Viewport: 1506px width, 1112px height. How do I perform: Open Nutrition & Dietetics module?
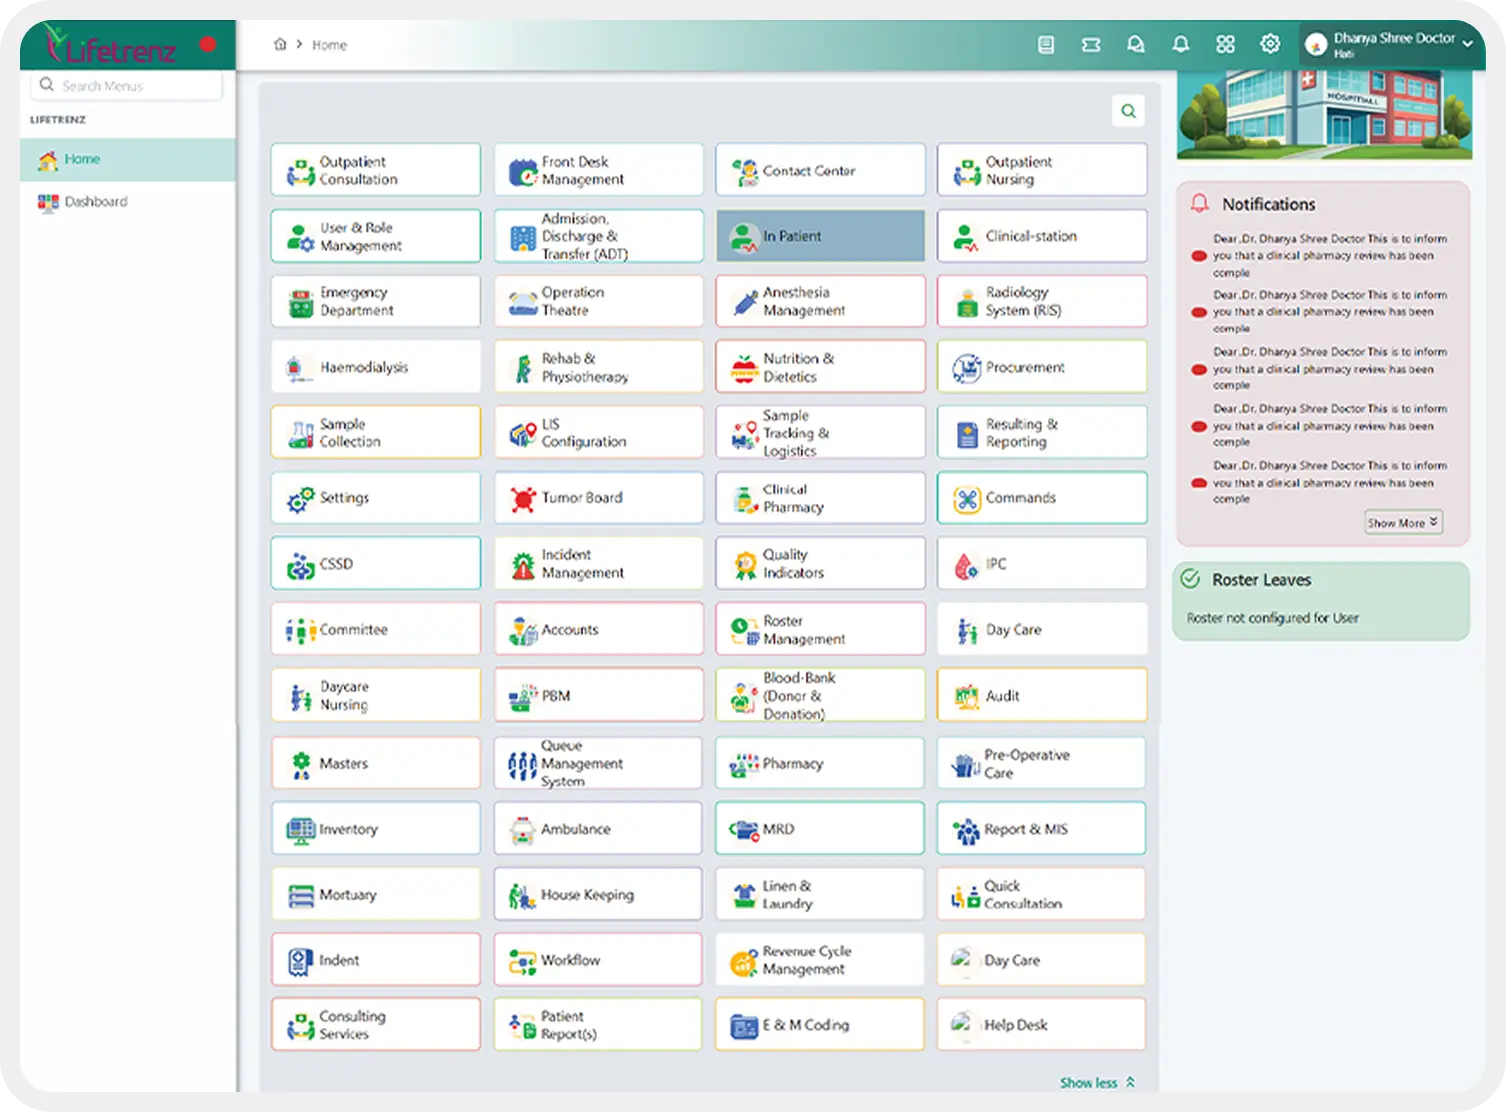point(820,367)
